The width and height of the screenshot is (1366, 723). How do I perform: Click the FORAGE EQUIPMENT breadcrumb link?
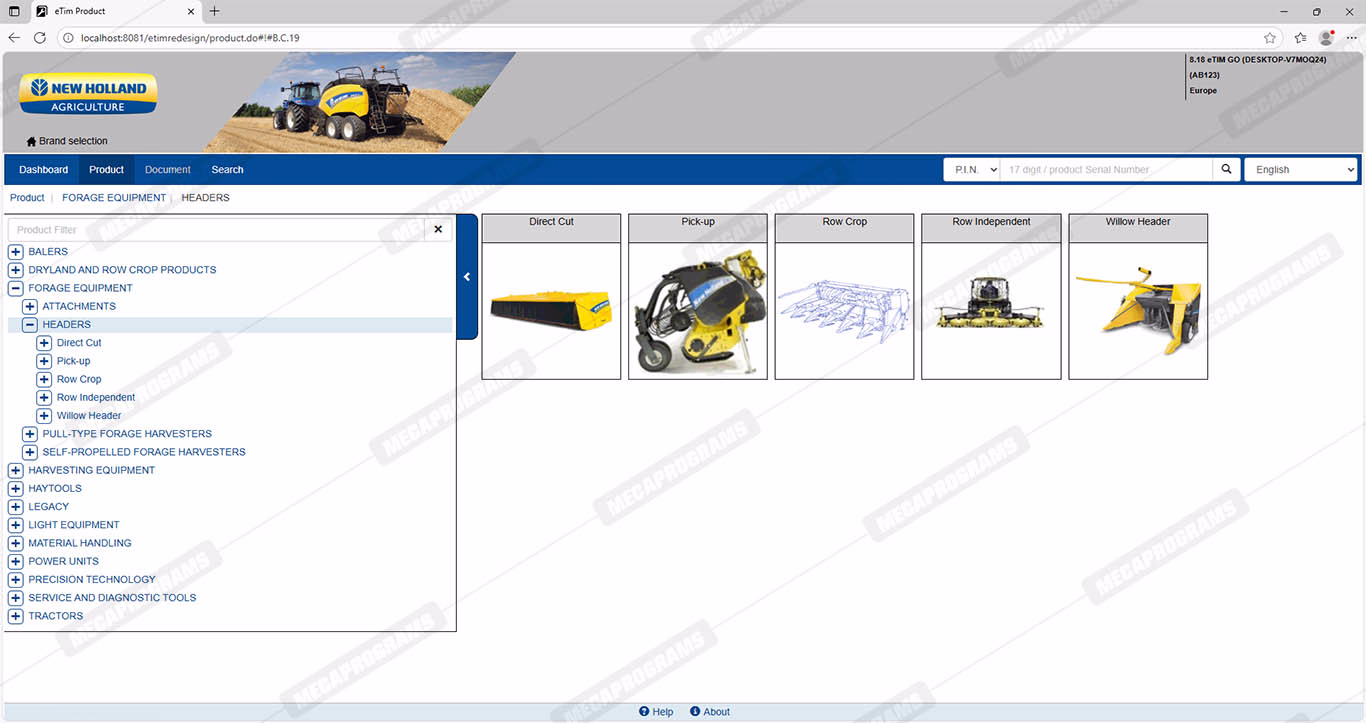click(x=114, y=198)
